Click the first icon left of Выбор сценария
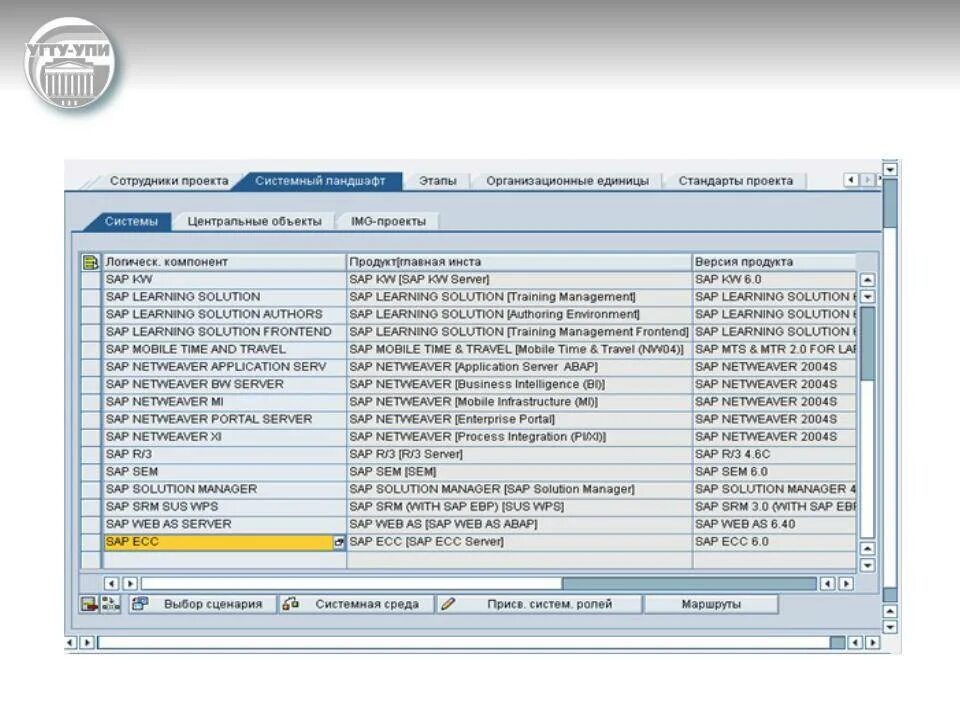Image resolution: width=960 pixels, height=720 pixels. tap(89, 605)
